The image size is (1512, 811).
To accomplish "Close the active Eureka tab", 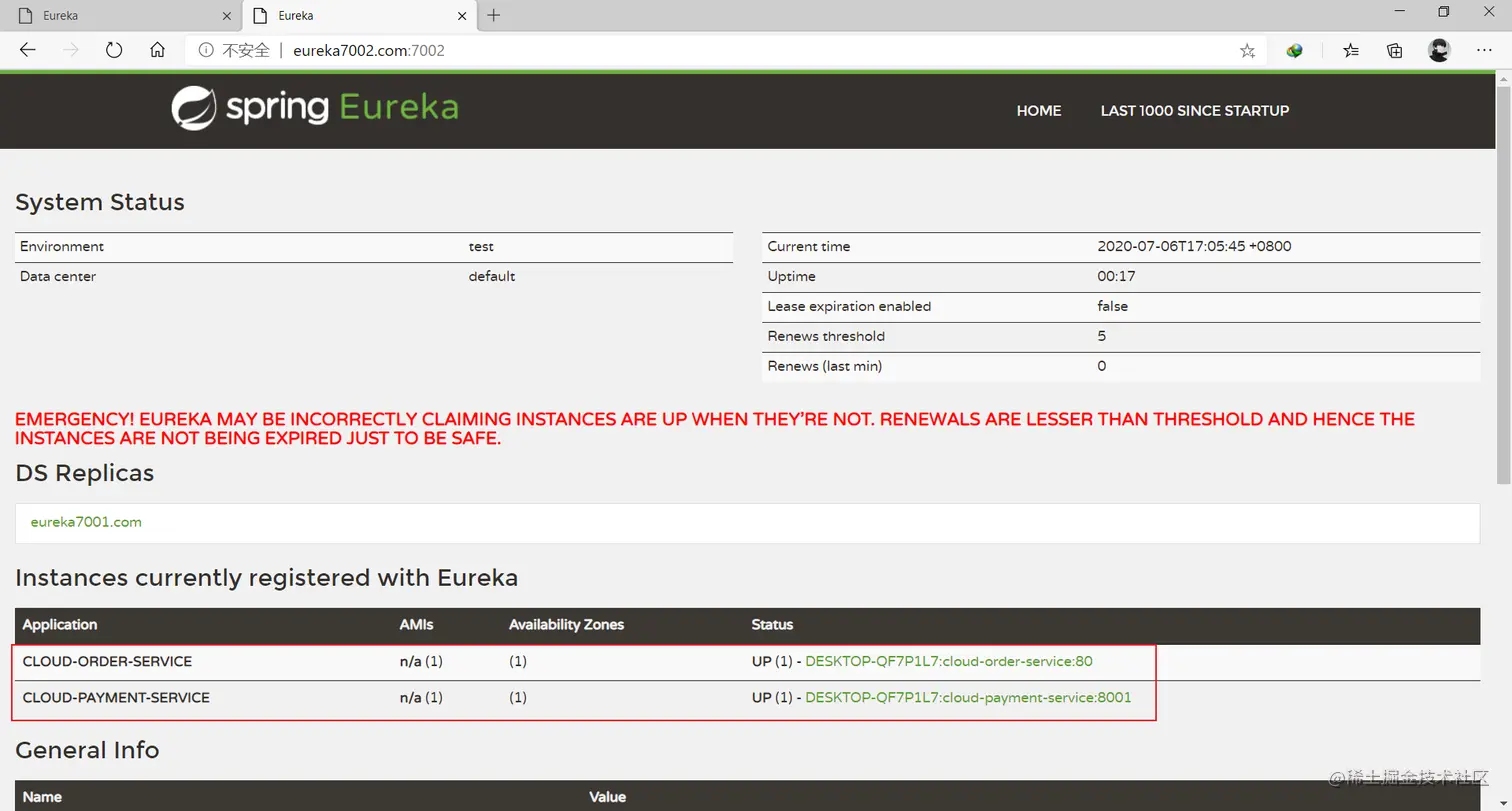I will pyautogui.click(x=462, y=16).
